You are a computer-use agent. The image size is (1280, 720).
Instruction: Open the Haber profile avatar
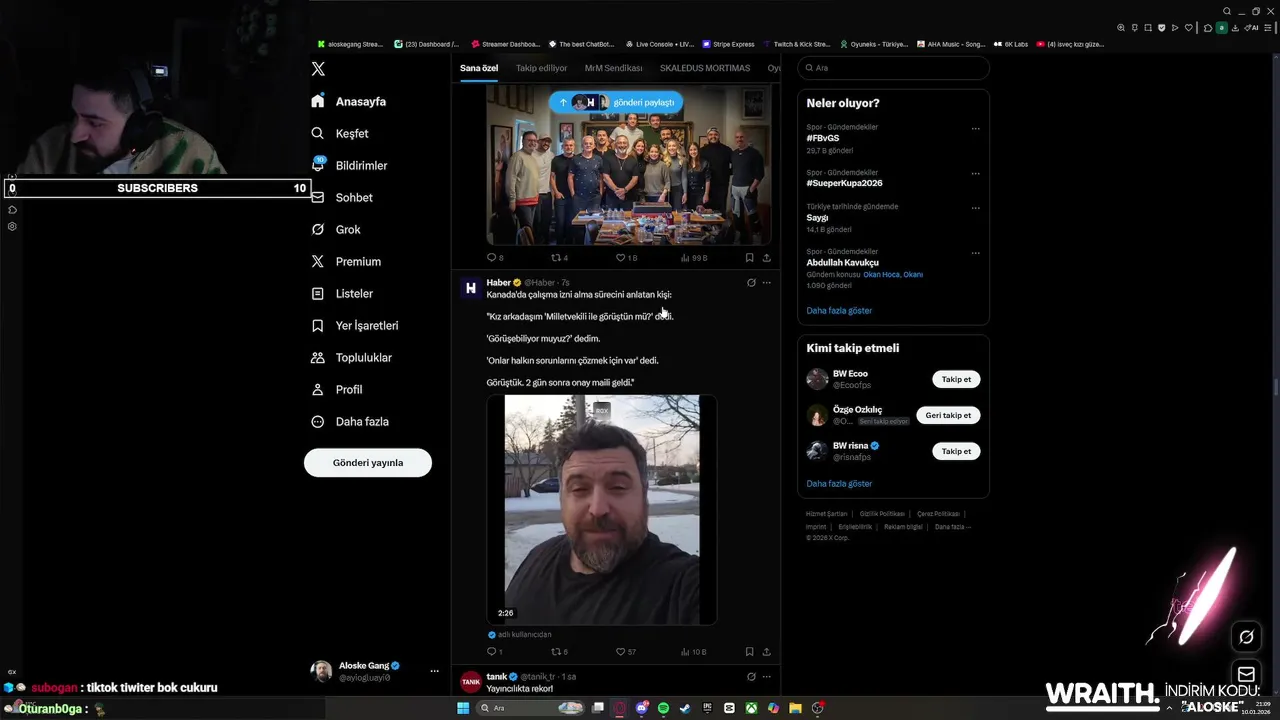click(470, 288)
